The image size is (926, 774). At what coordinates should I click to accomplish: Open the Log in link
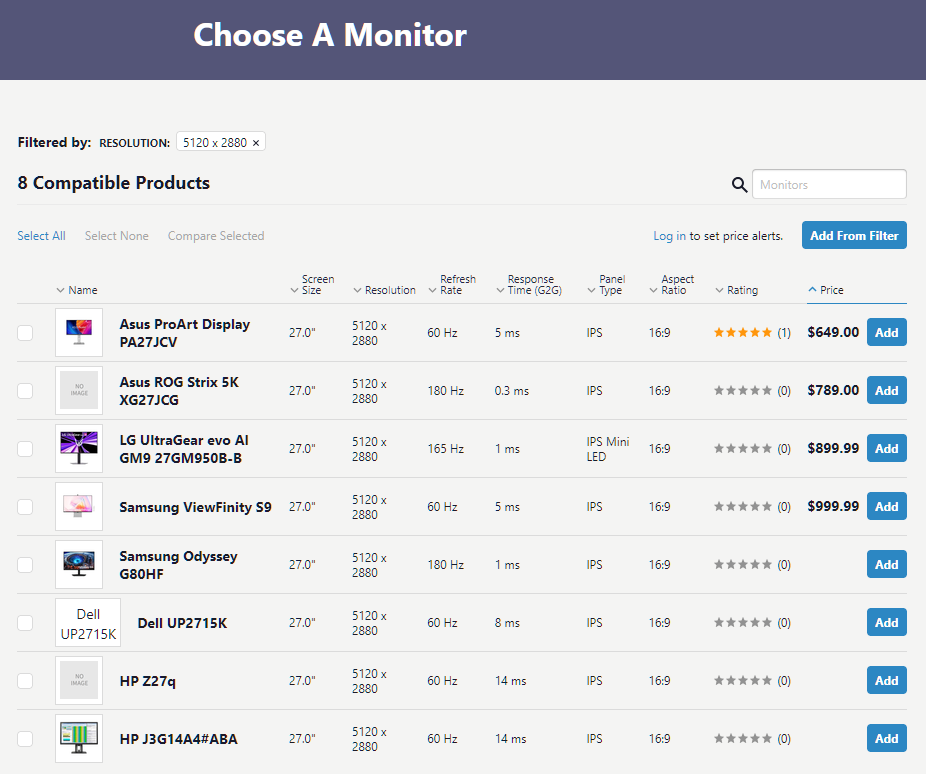(x=669, y=236)
